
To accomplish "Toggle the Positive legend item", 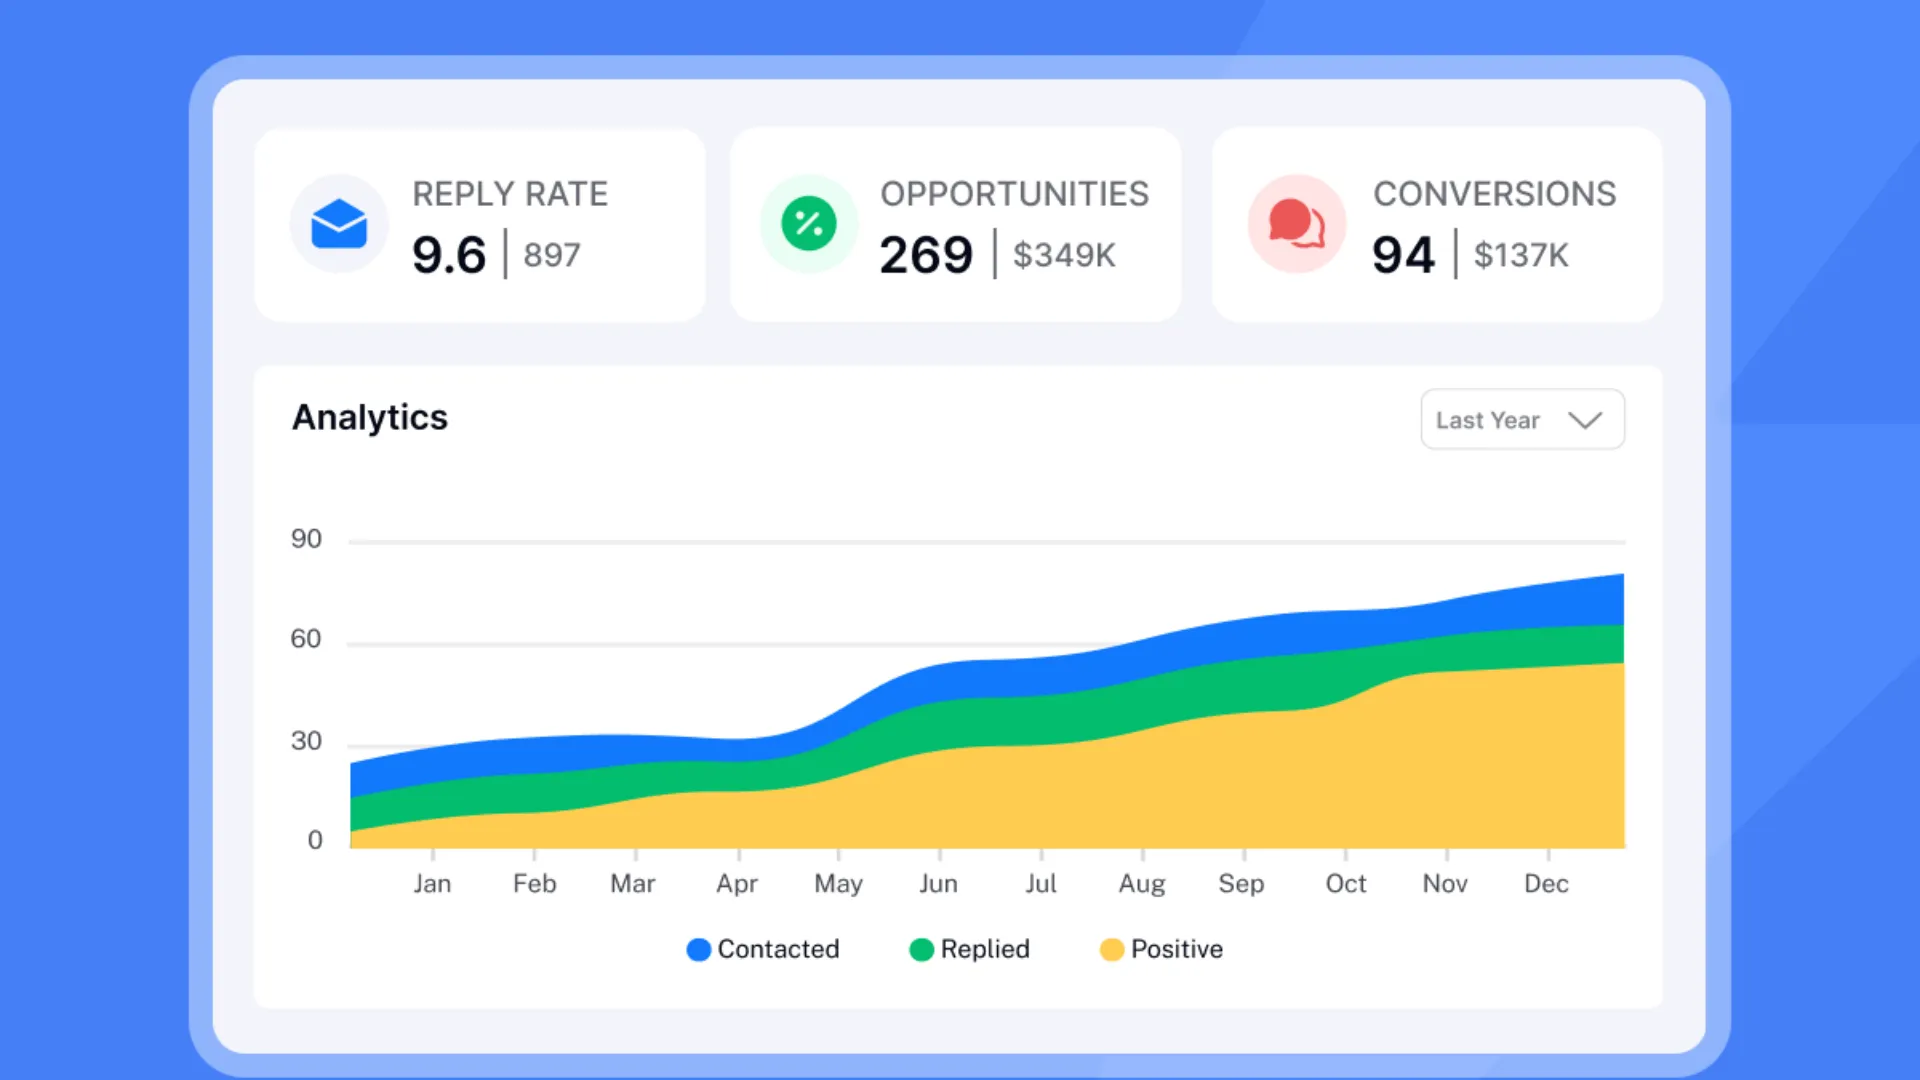I will click(1161, 949).
